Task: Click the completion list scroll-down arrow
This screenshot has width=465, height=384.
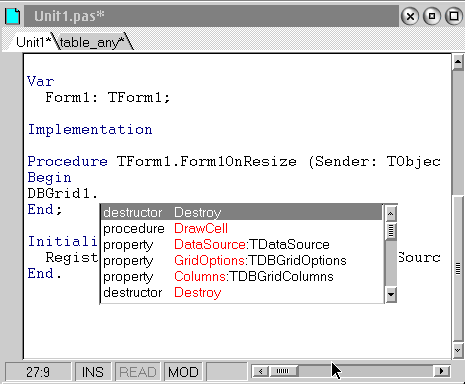Action: pyautogui.click(x=391, y=294)
